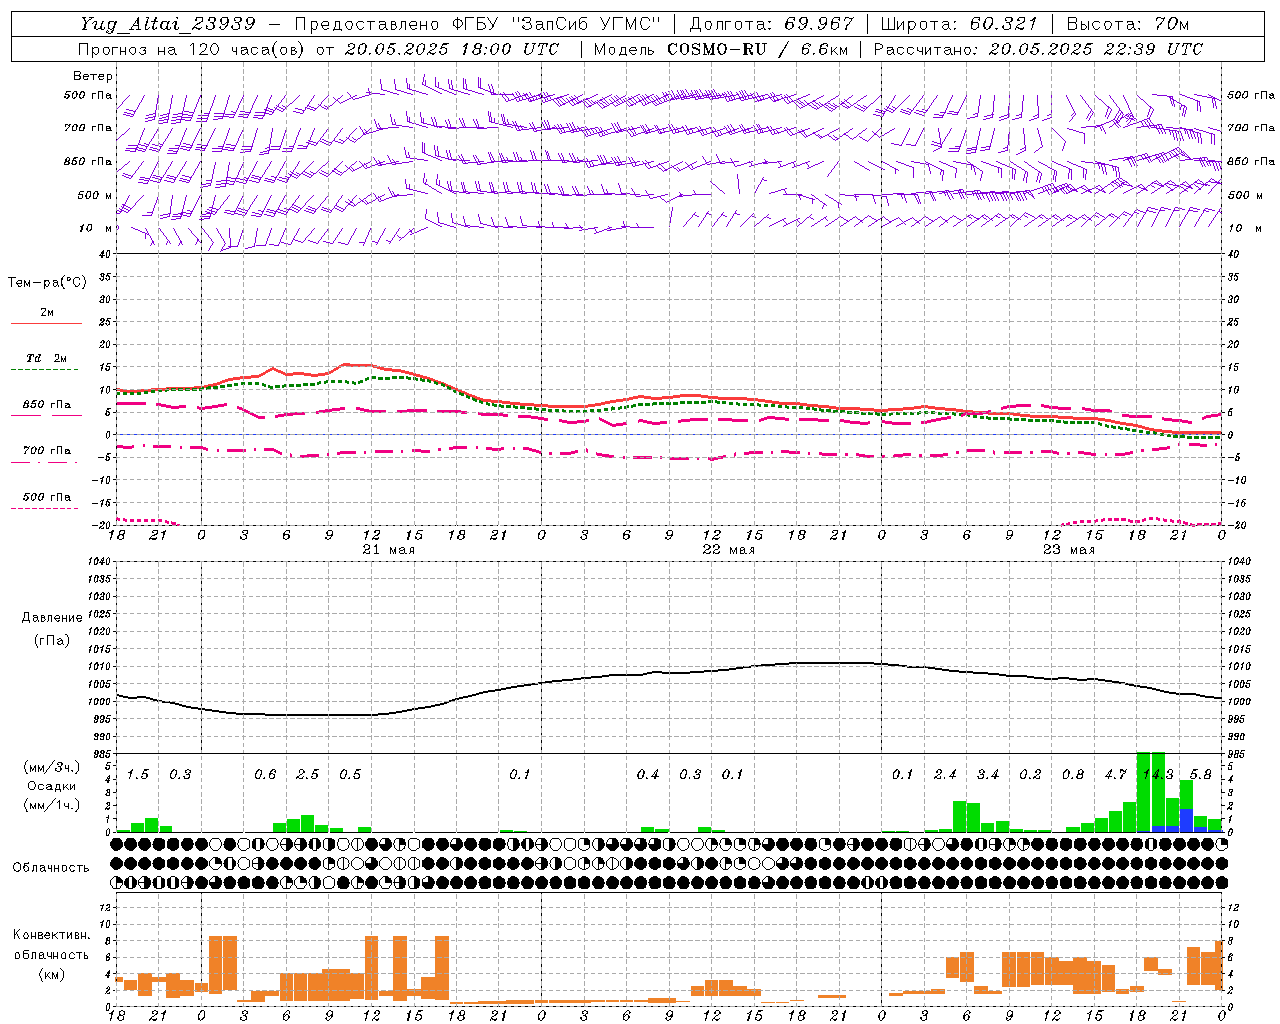Click the Рассчитано: 20.05.2025 22:39 UTC text

(x=1038, y=49)
